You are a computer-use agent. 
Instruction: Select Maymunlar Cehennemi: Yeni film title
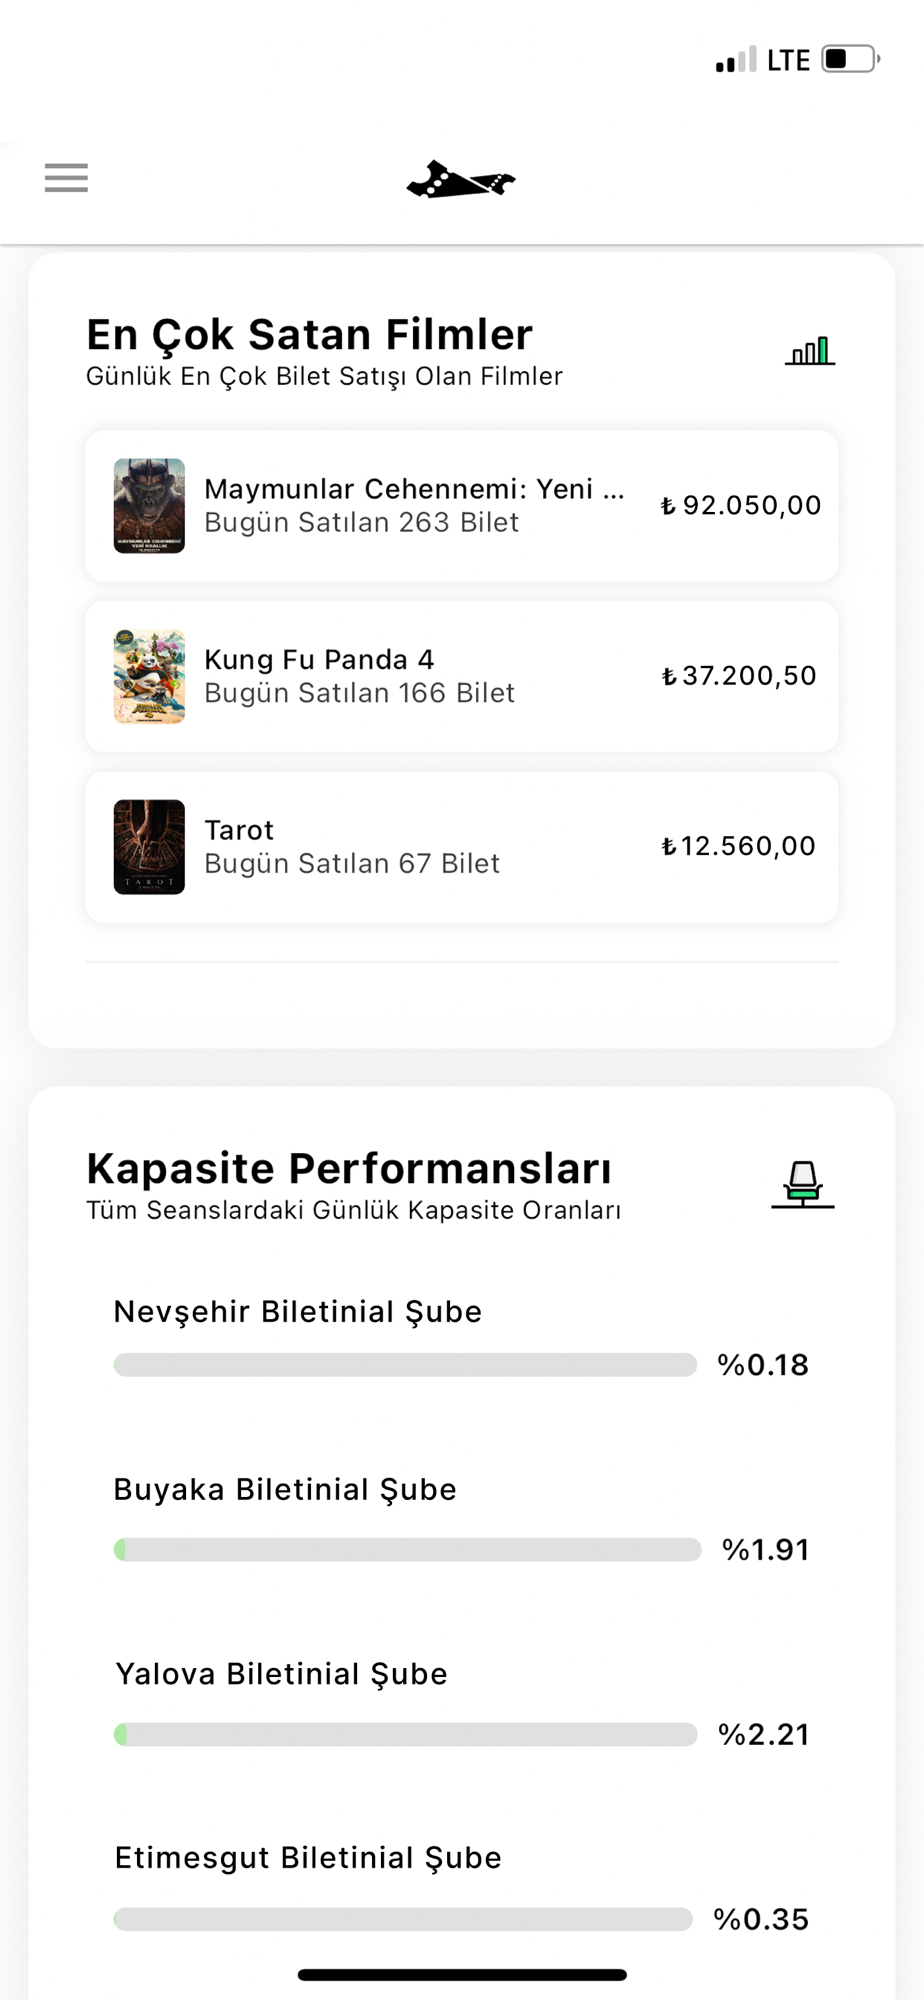click(x=414, y=489)
